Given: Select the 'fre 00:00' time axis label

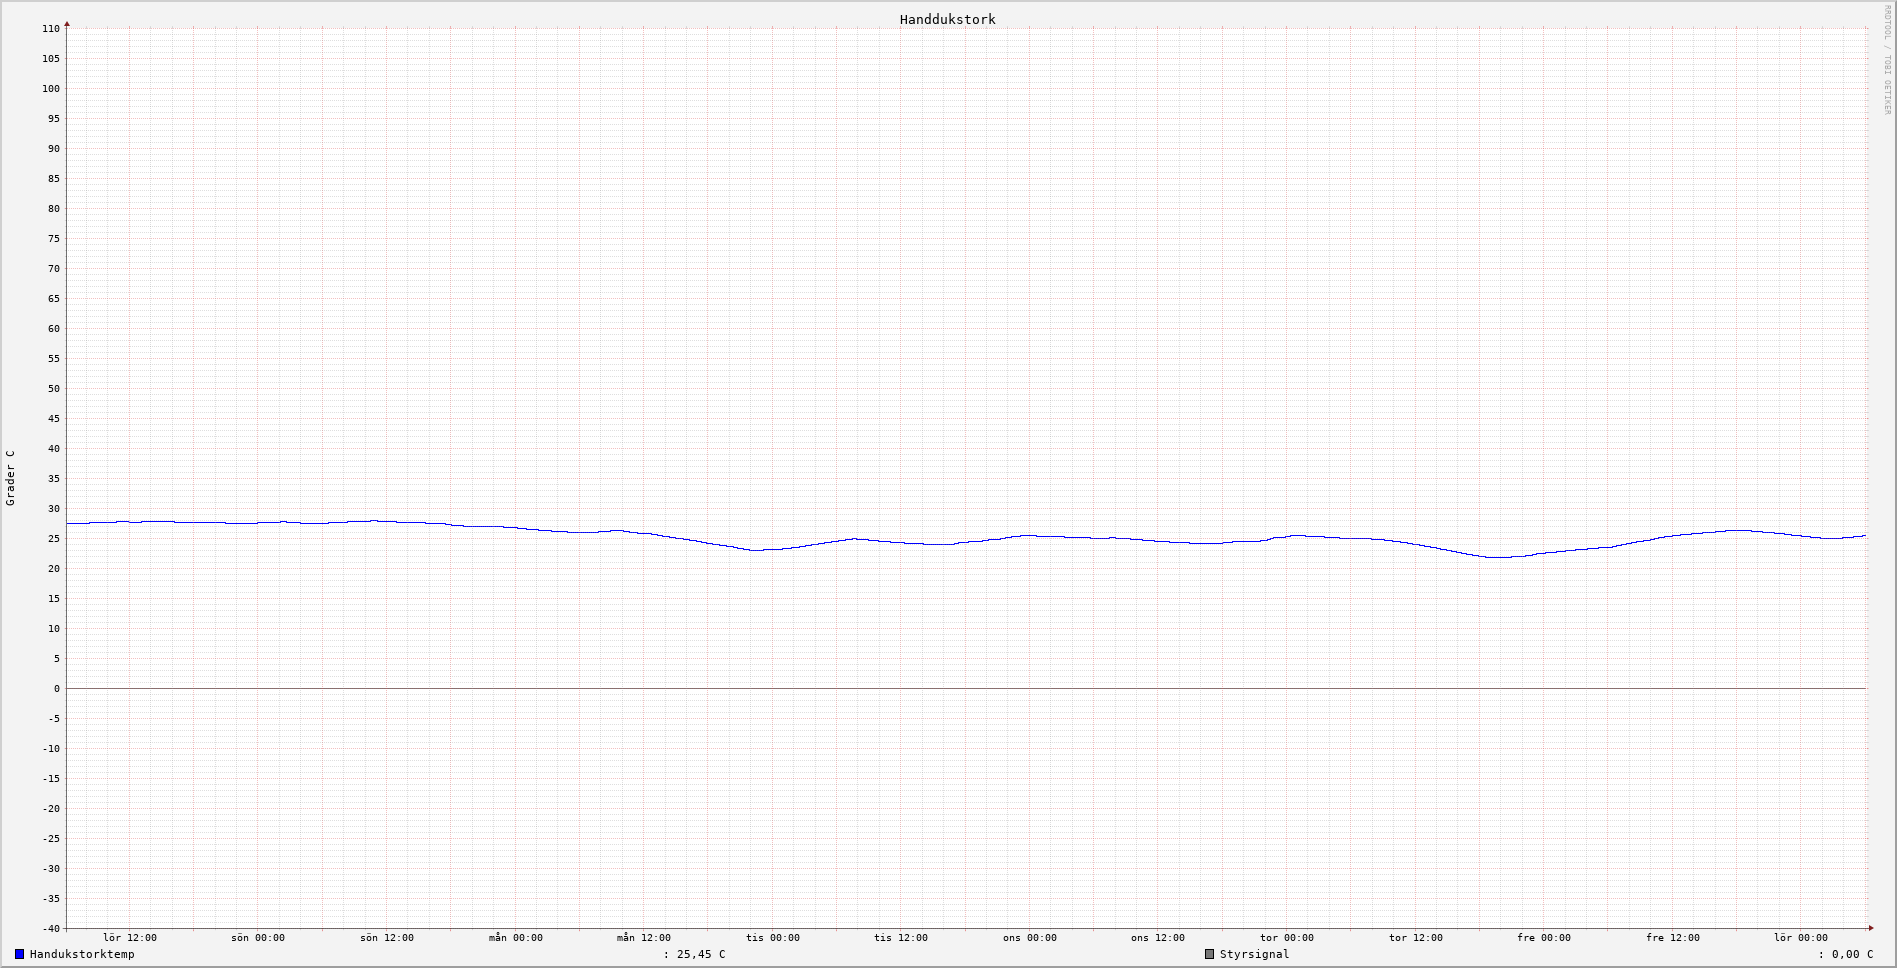Looking at the screenshot, I should (x=1543, y=938).
